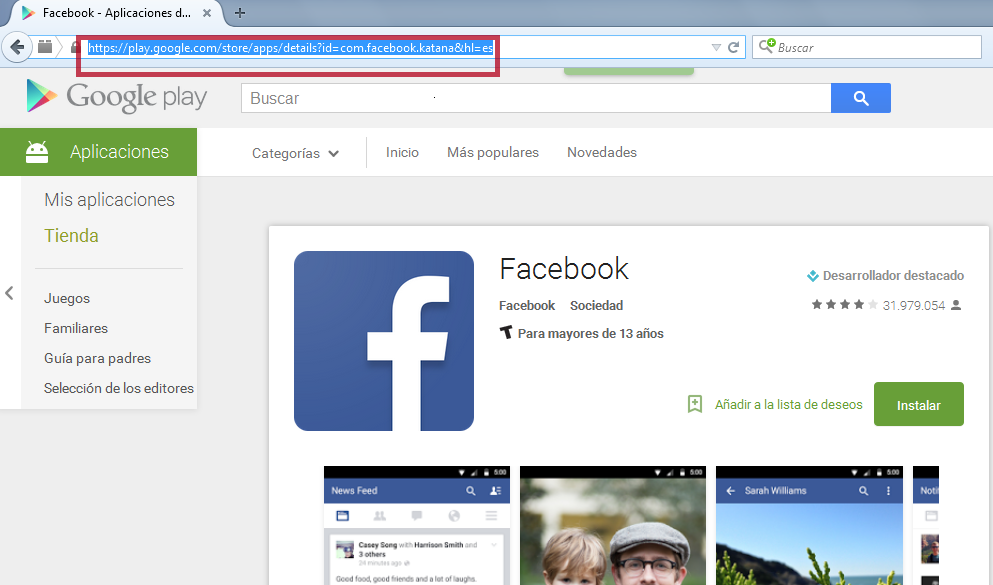Click the search engine magnifier icon
Viewport: 993px width, 585px height.
[766, 46]
